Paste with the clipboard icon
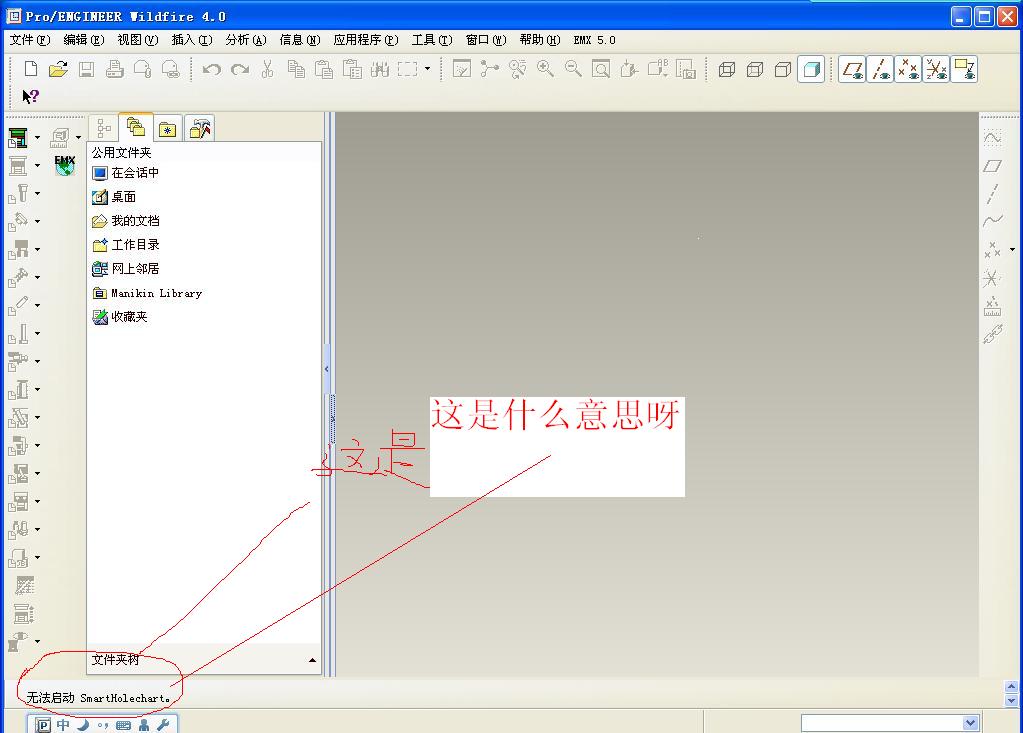 tap(324, 69)
